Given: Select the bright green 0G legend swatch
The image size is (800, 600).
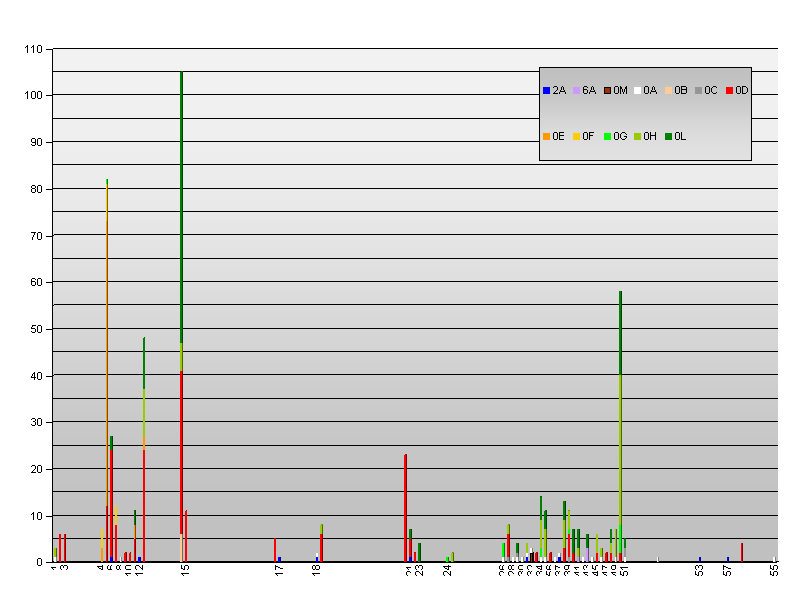Looking at the screenshot, I should 607,136.
